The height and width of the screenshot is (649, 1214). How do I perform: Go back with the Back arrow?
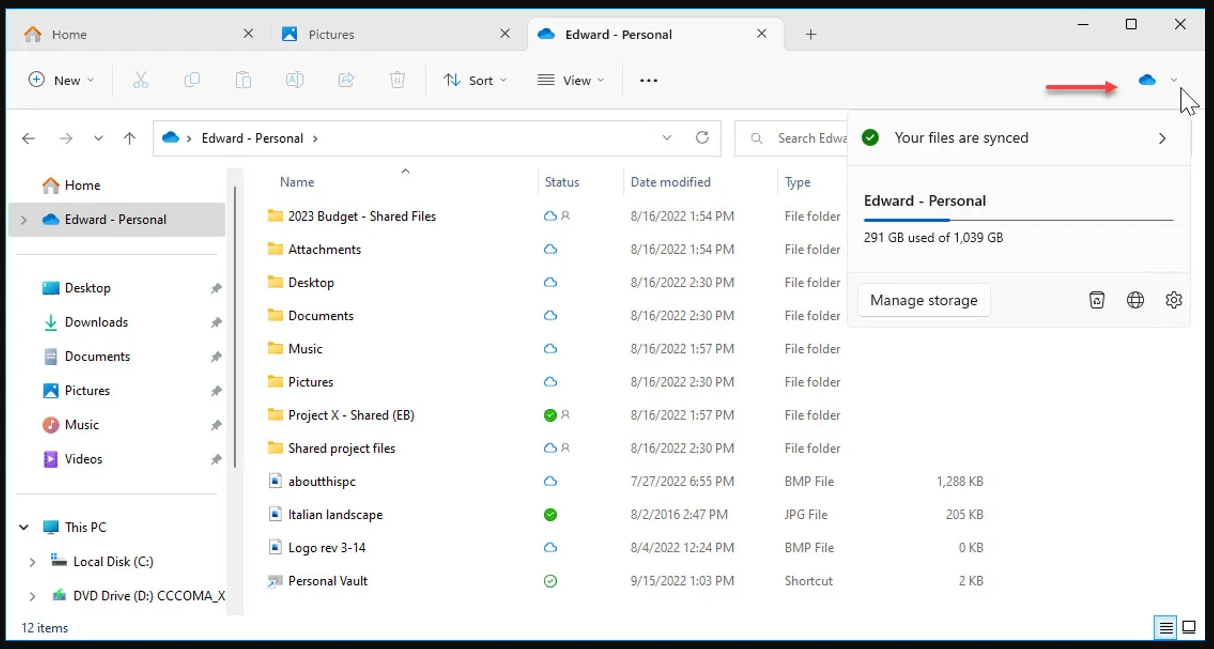(29, 139)
